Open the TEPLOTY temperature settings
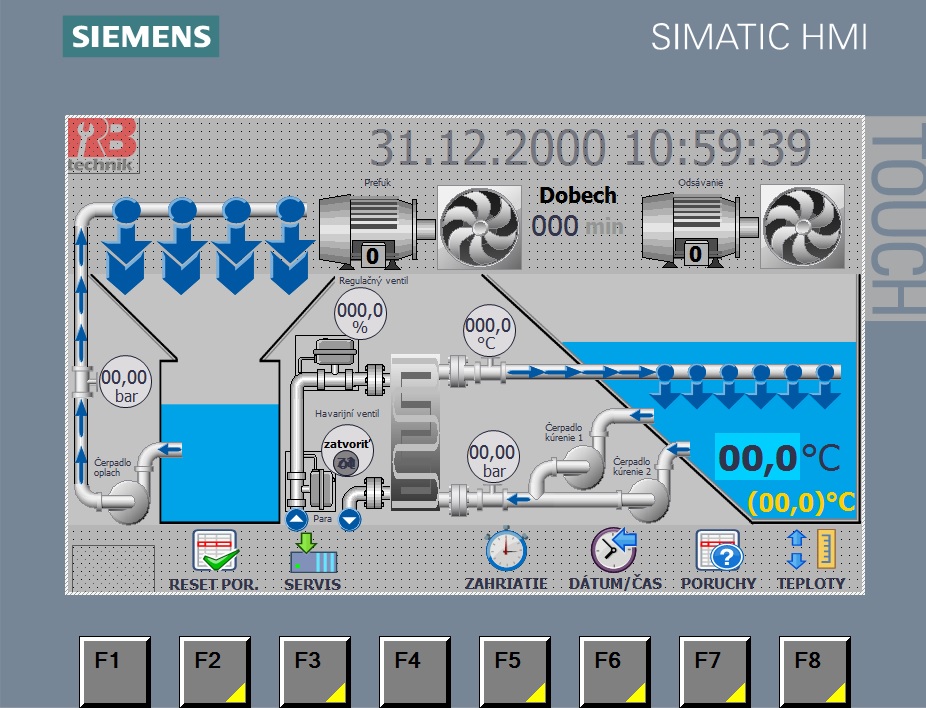The image size is (926, 708). (x=811, y=558)
